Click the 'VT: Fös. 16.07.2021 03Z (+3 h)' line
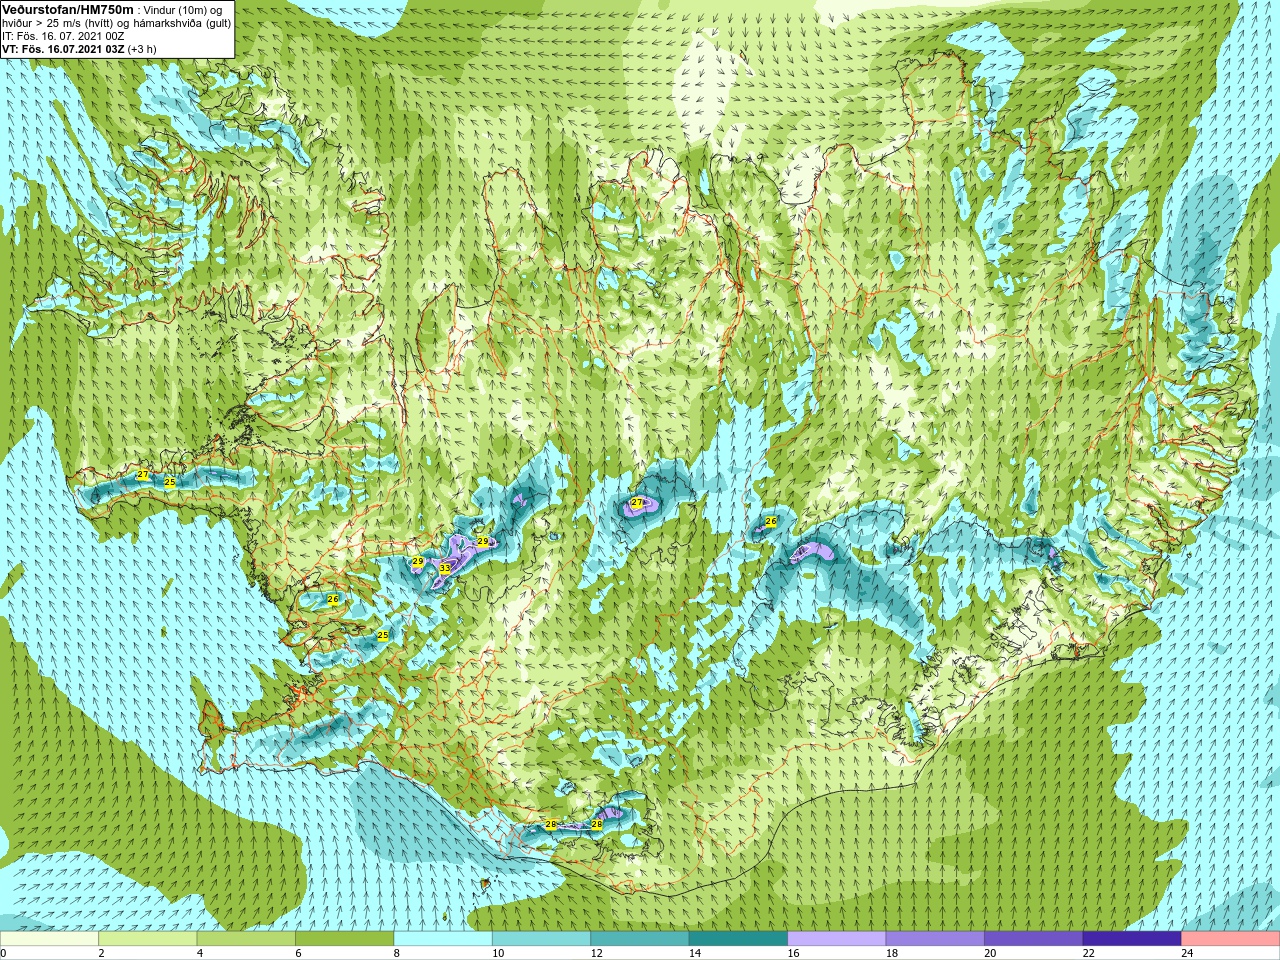This screenshot has height=960, width=1280. [x=79, y=49]
